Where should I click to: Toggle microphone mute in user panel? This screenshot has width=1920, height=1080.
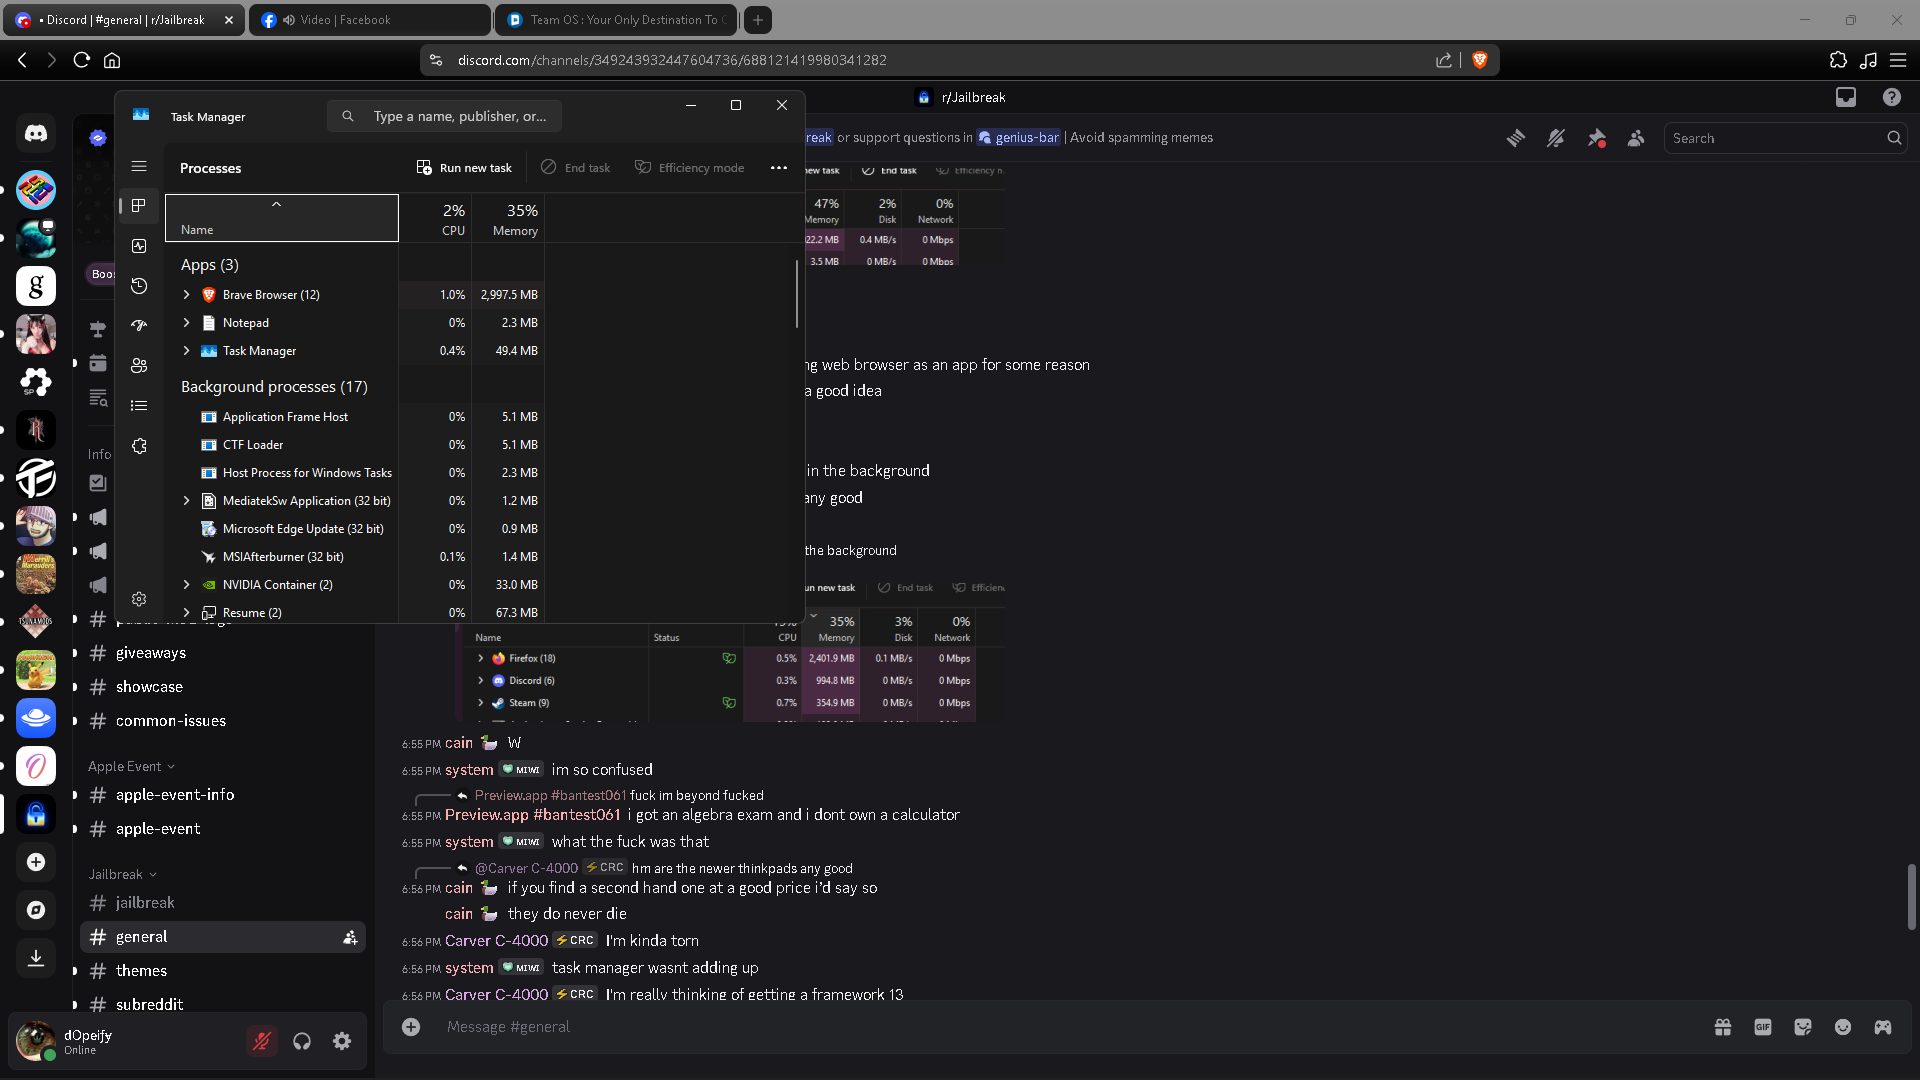262,1041
